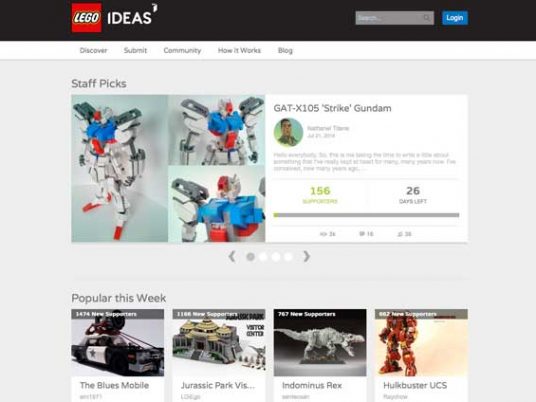Open the Indominus Rex project thumbnail

pyautogui.click(x=320, y=343)
